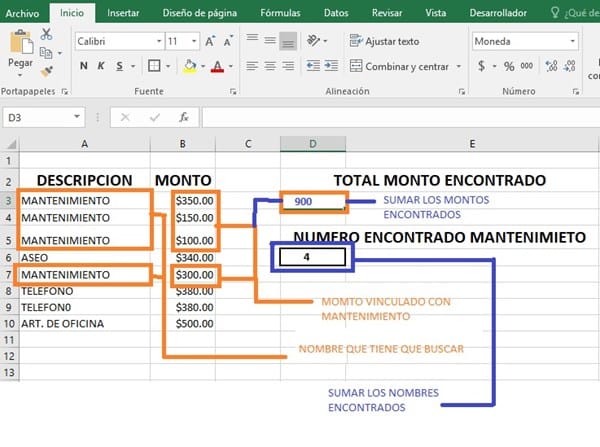Click the Insert Function fx icon

(183, 117)
